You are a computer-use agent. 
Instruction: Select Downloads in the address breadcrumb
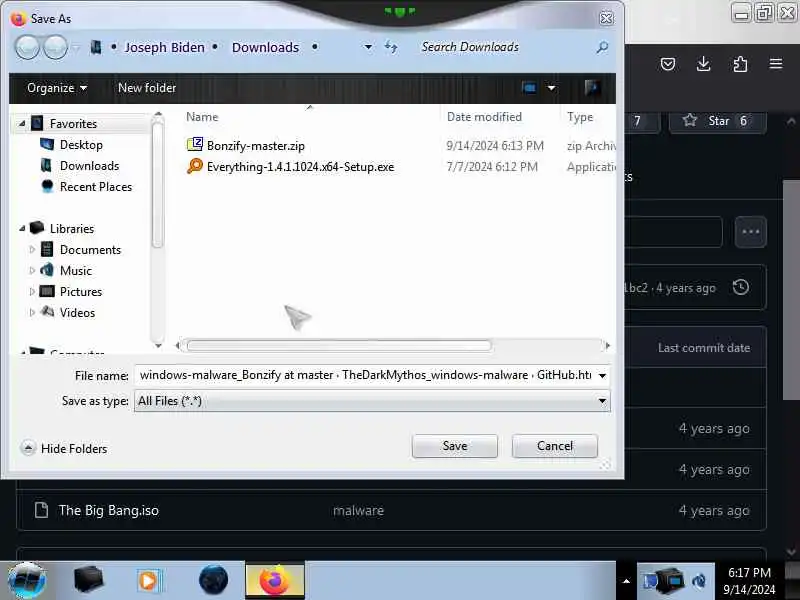coord(265,47)
